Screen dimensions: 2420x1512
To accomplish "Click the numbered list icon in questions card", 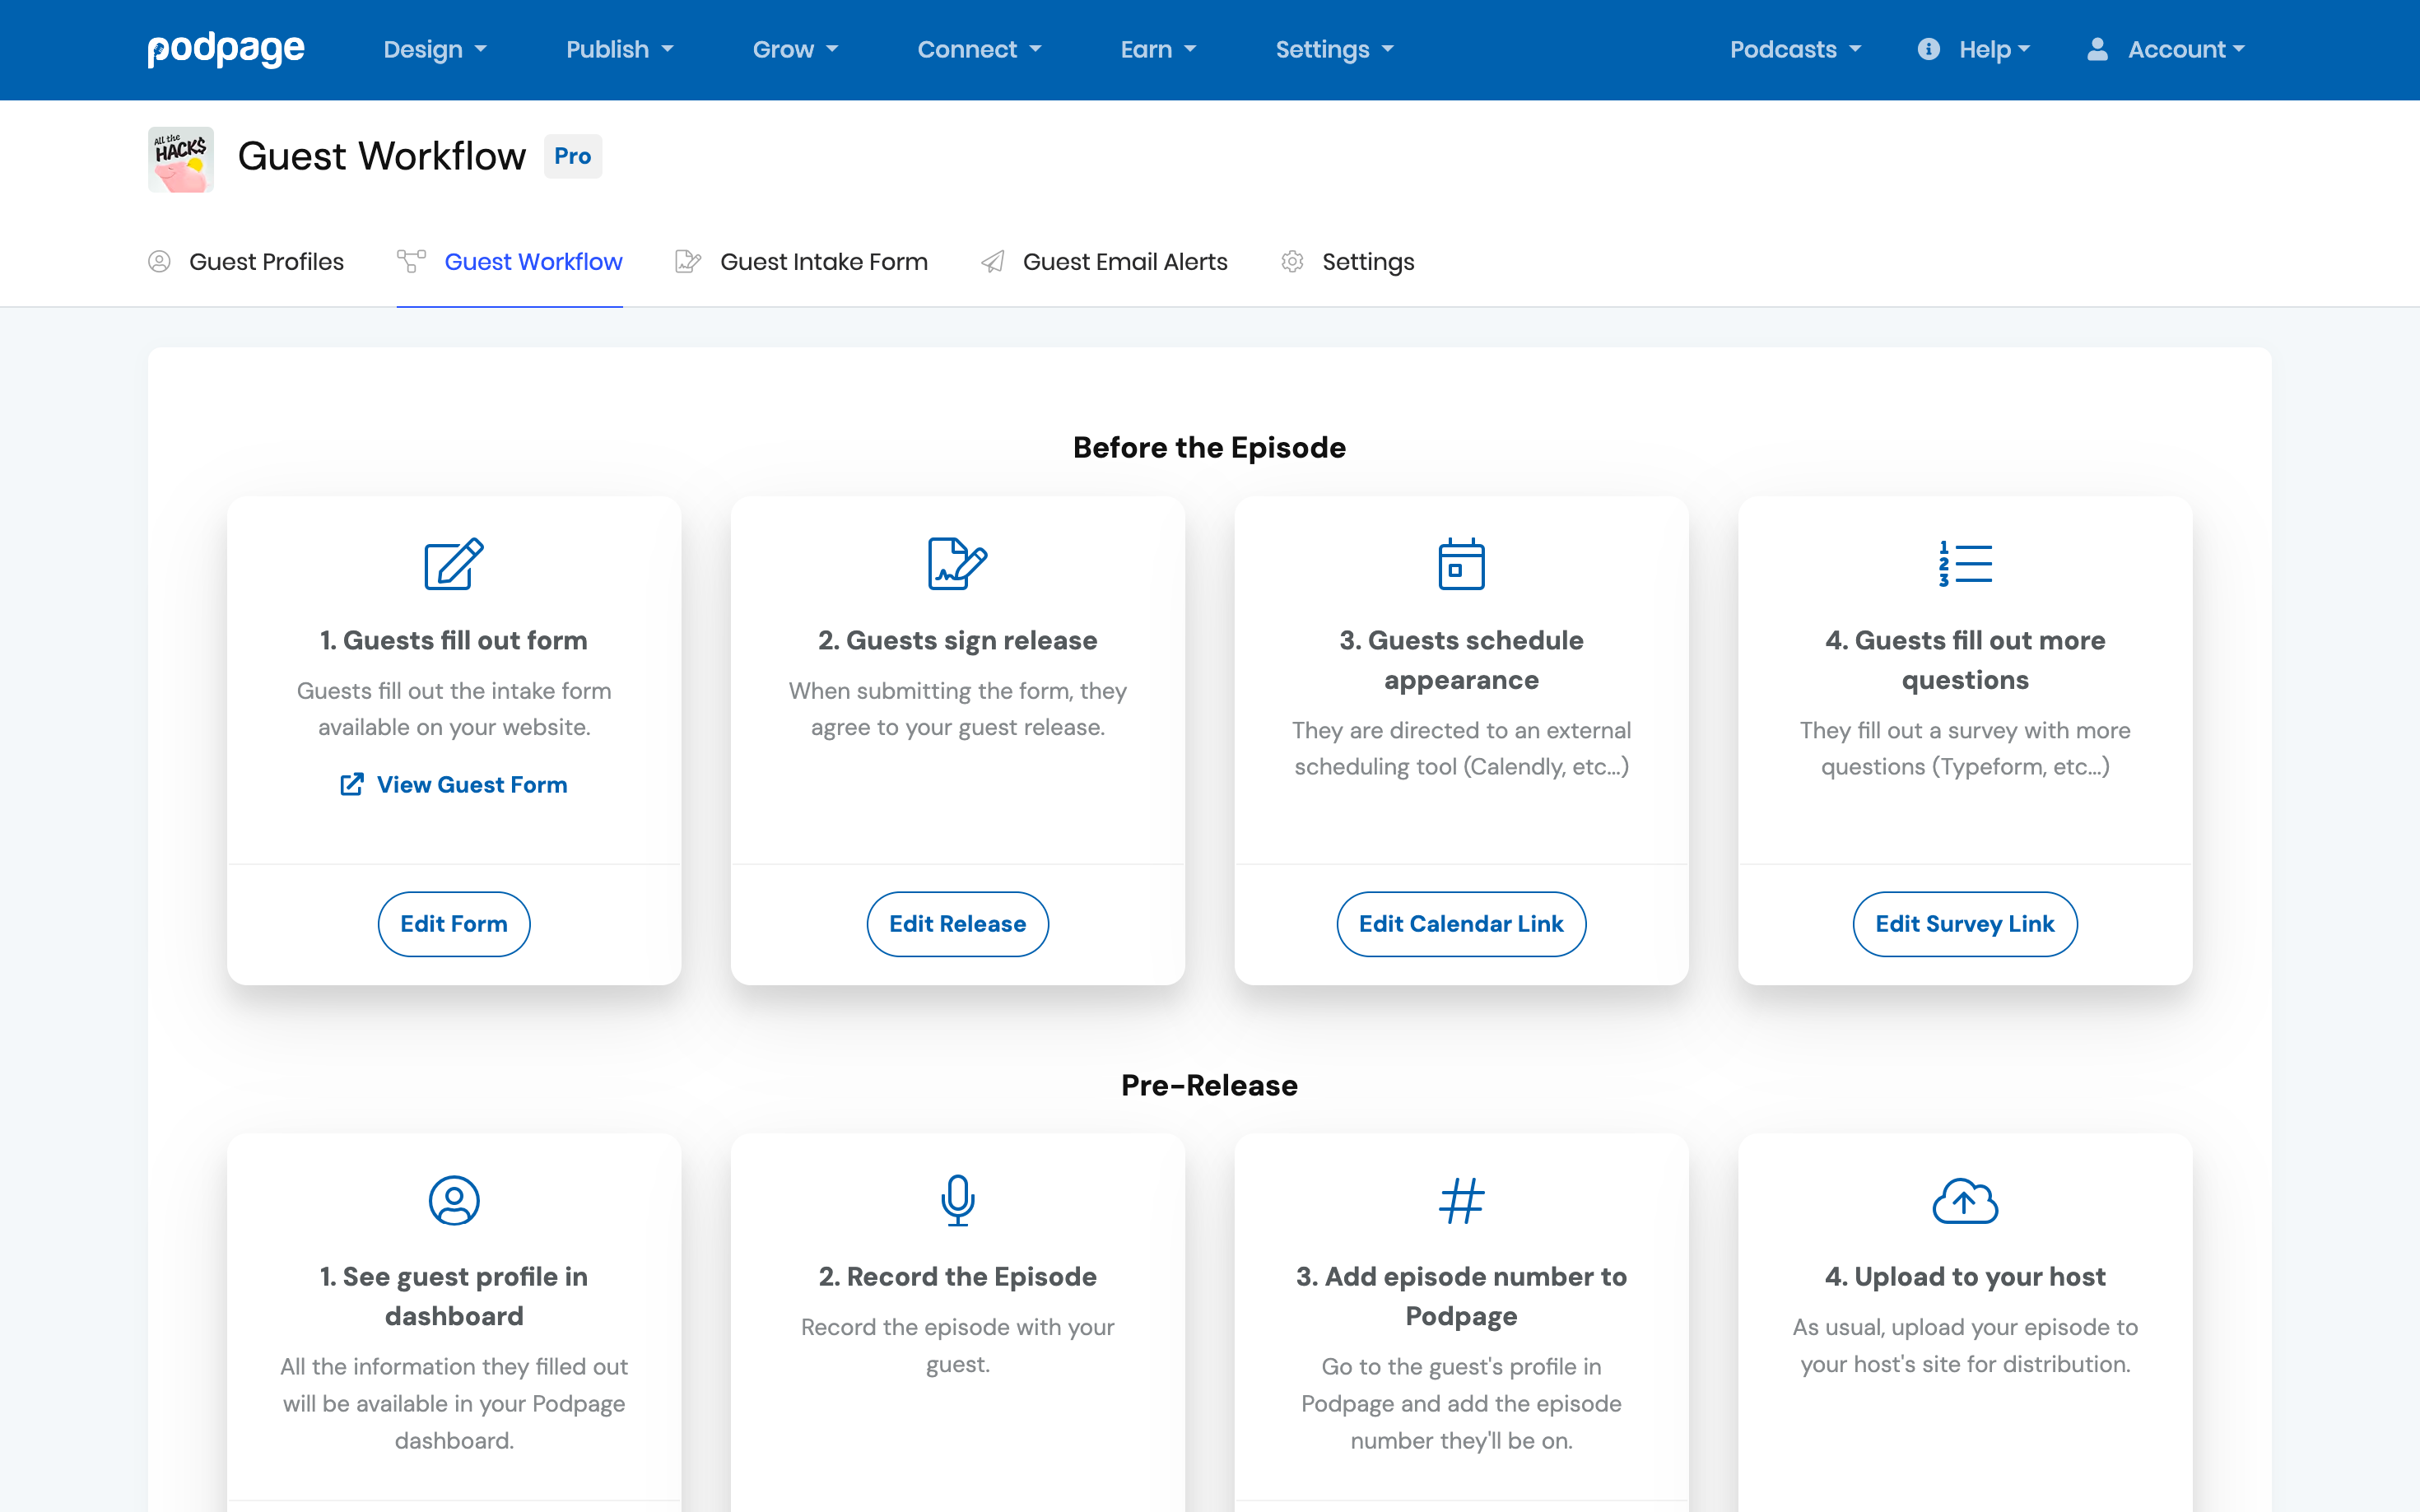I will pos(1965,564).
